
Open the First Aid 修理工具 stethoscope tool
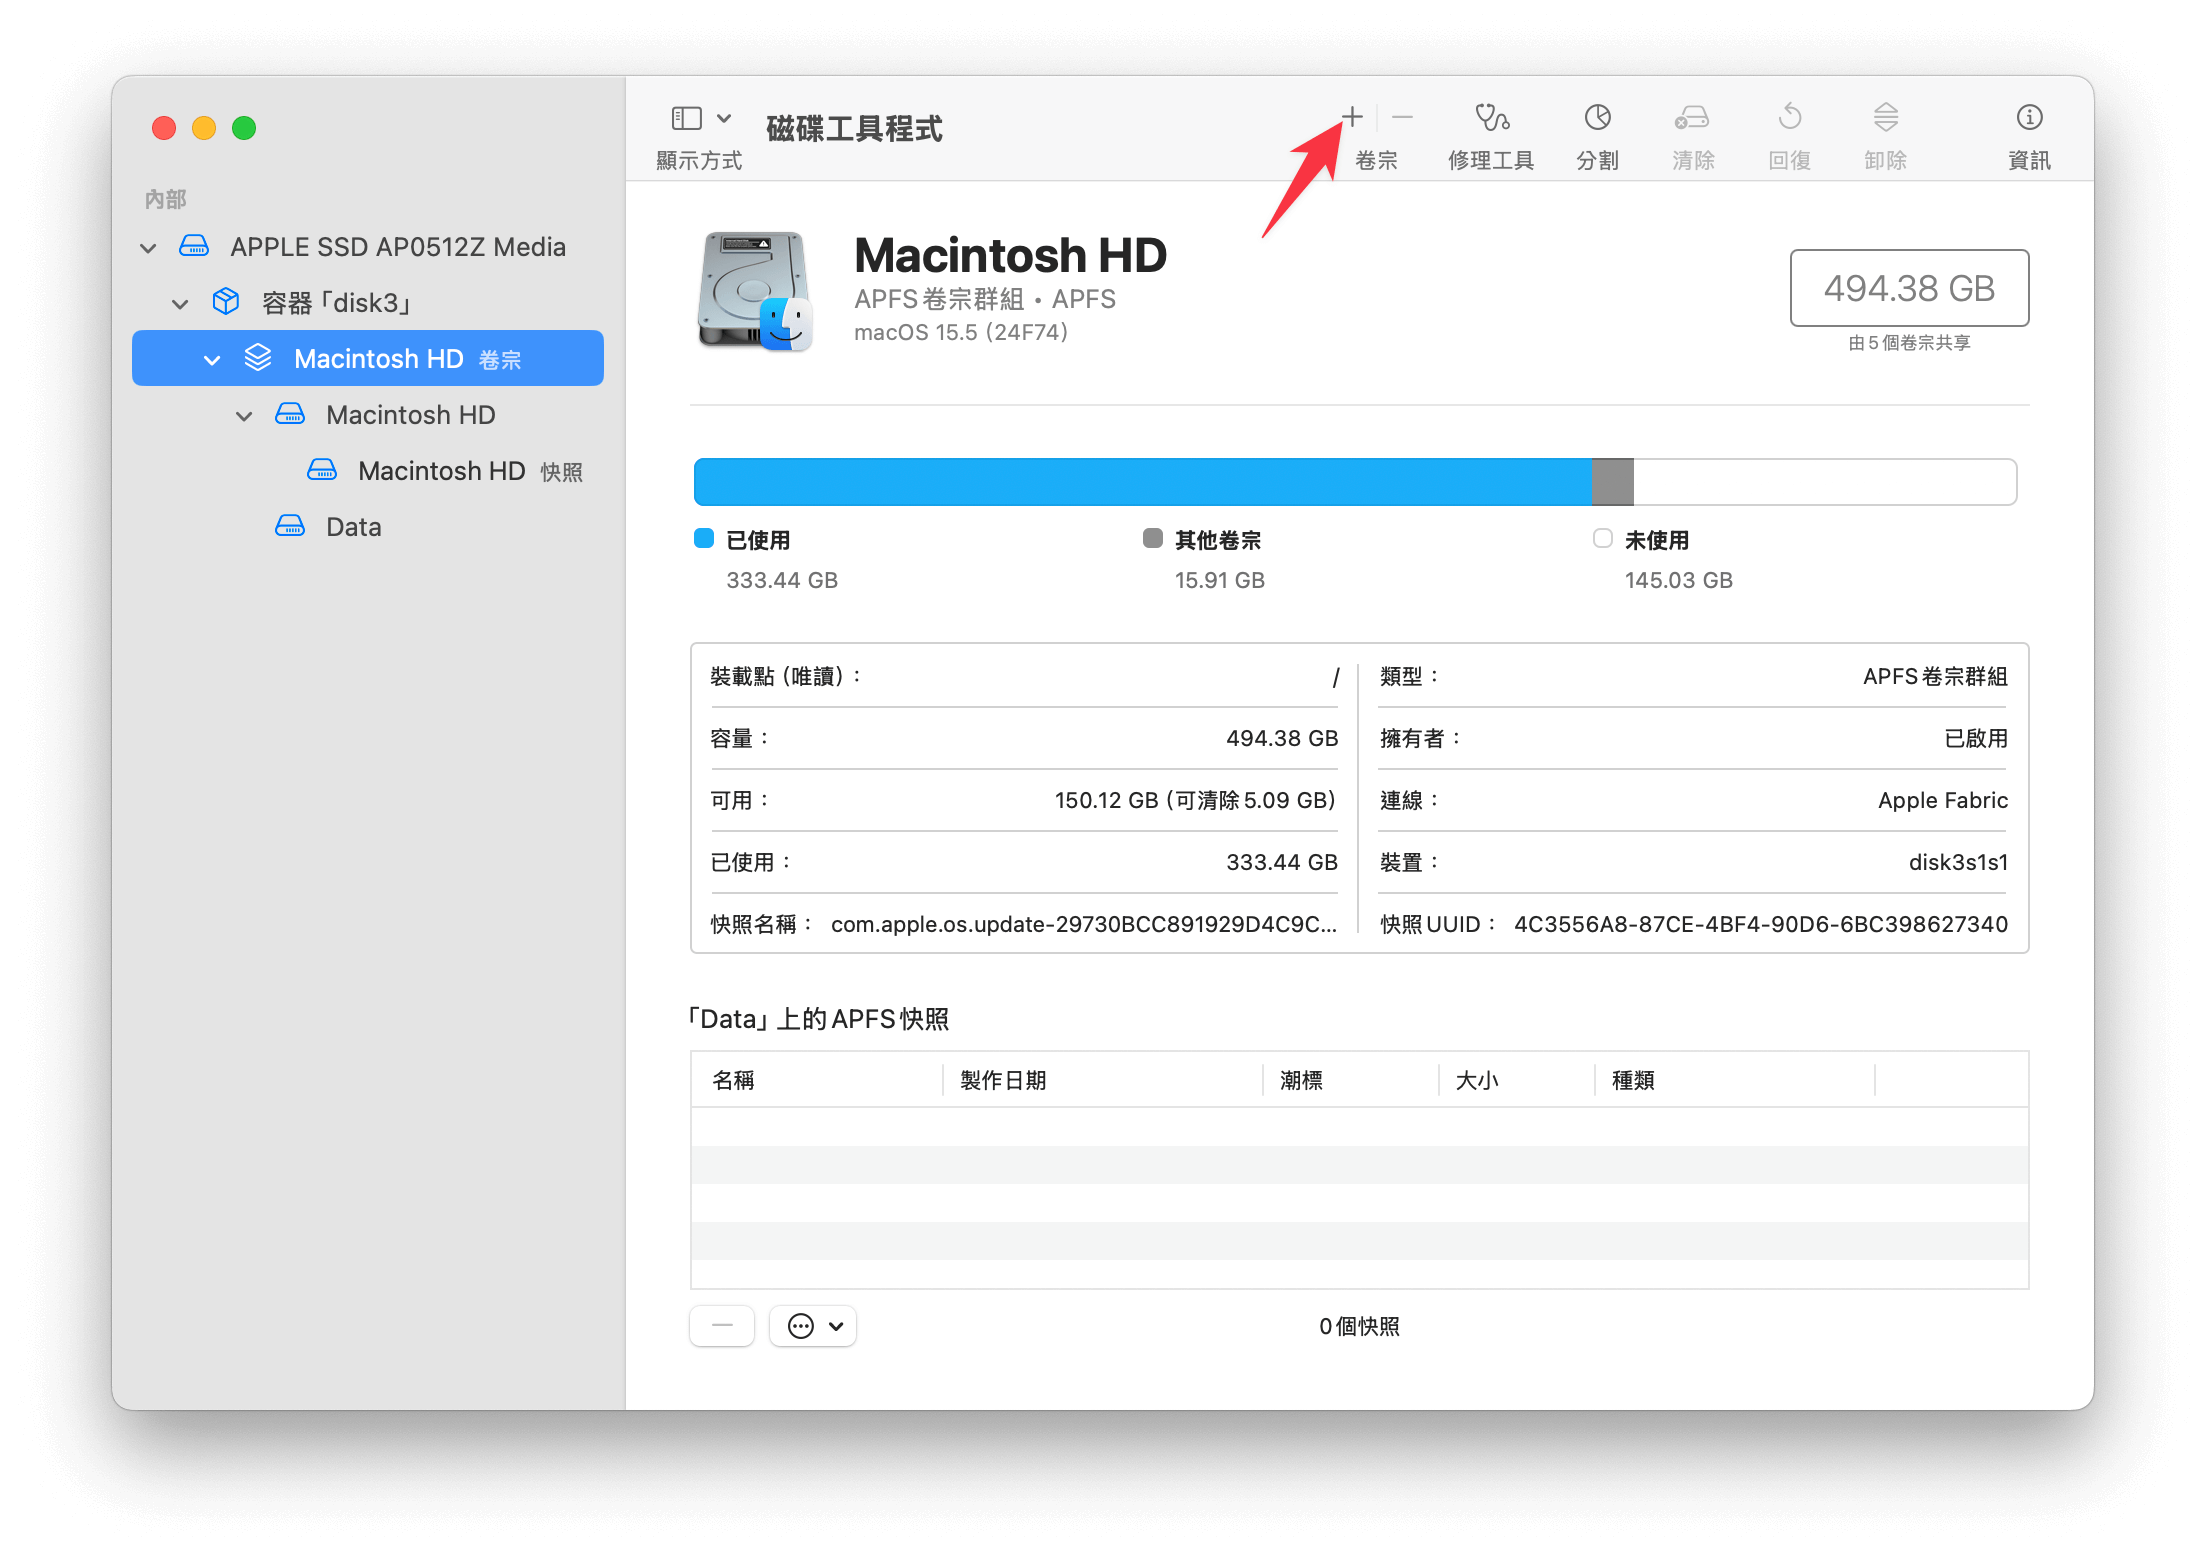[1491, 118]
